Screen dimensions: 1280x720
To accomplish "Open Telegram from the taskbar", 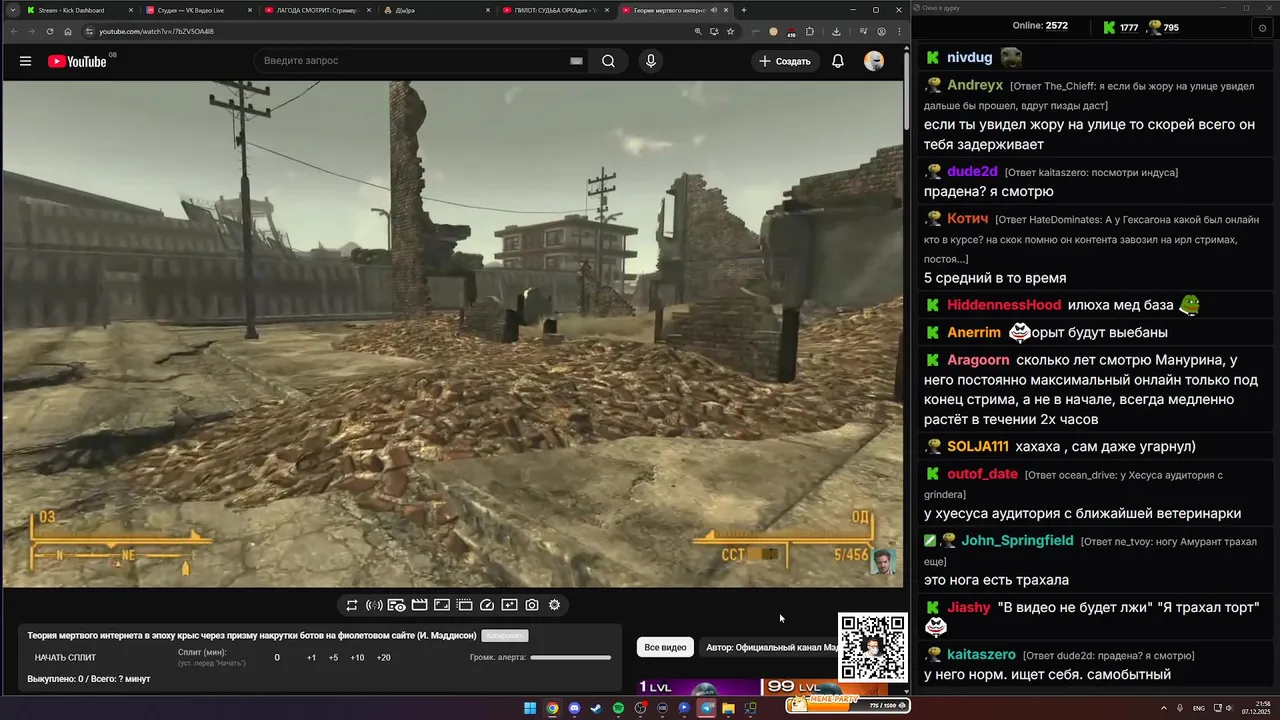I will coord(706,708).
